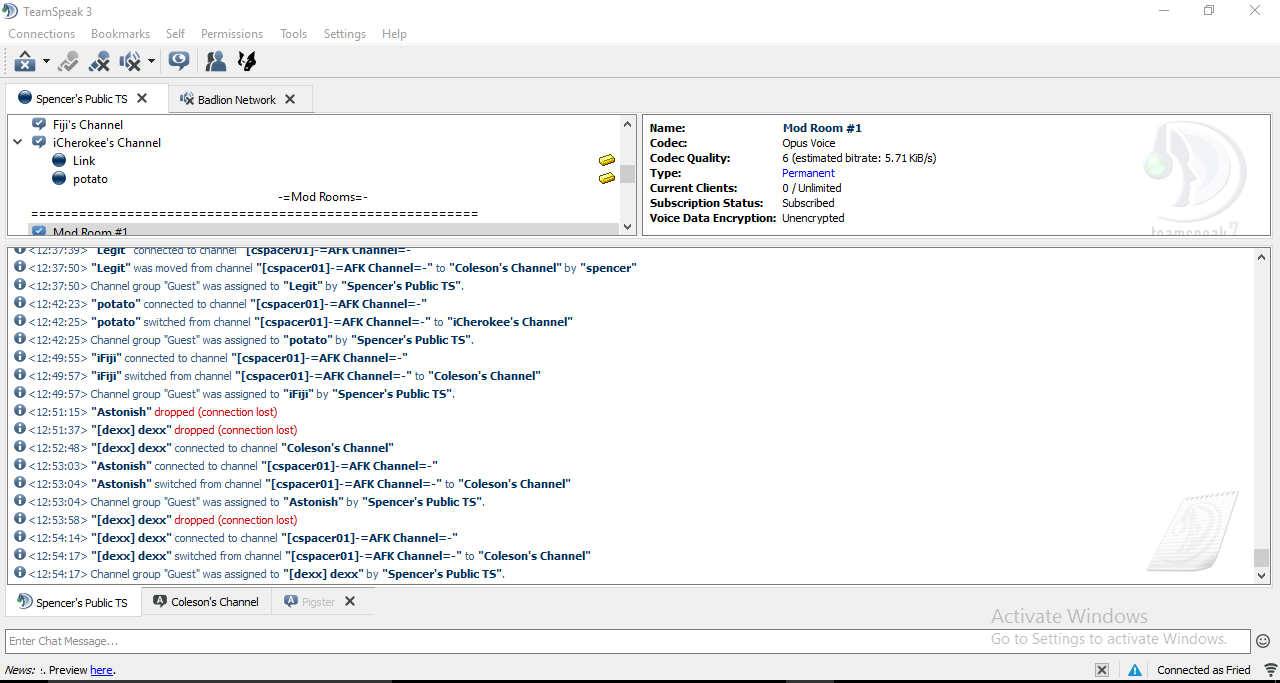
Task: Click the channel tree scrollbar thumb
Action: point(628,174)
